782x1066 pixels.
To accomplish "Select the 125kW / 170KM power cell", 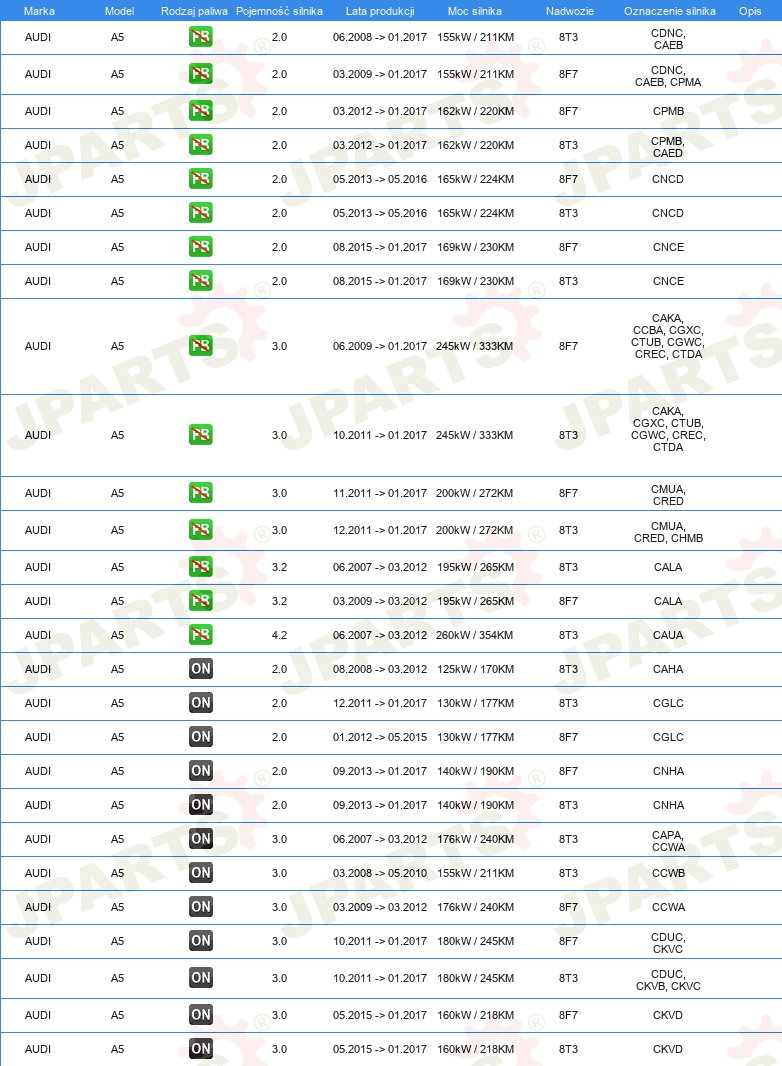I will pyautogui.click(x=475, y=669).
